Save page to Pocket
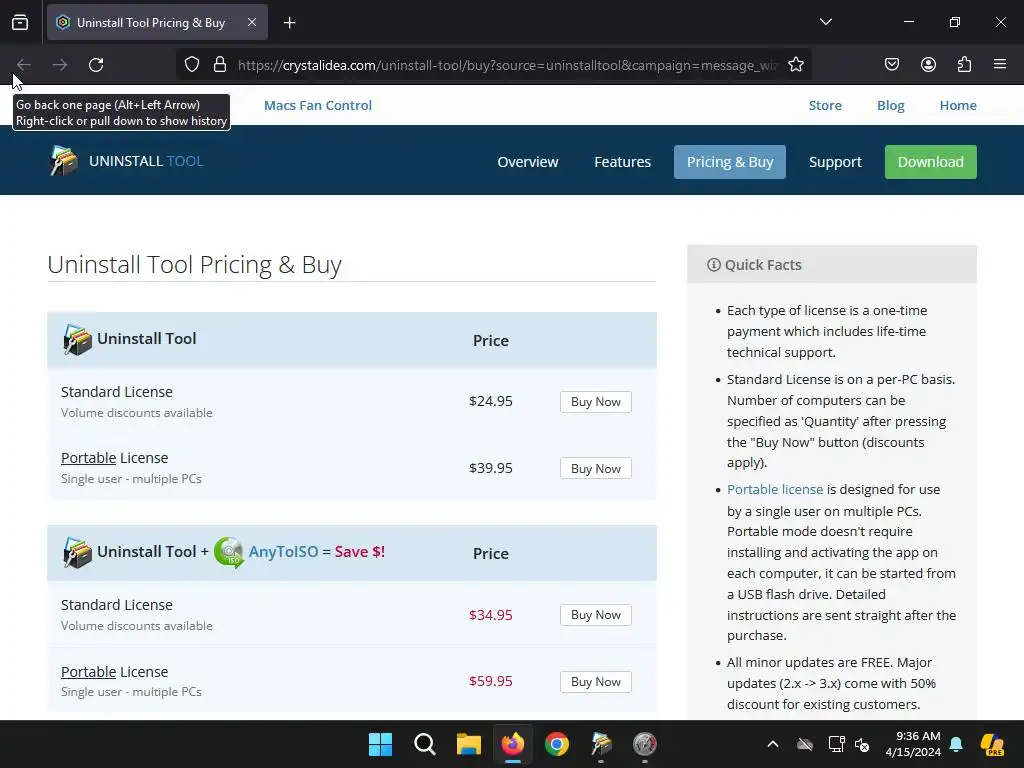The height and width of the screenshot is (768, 1024). [891, 65]
